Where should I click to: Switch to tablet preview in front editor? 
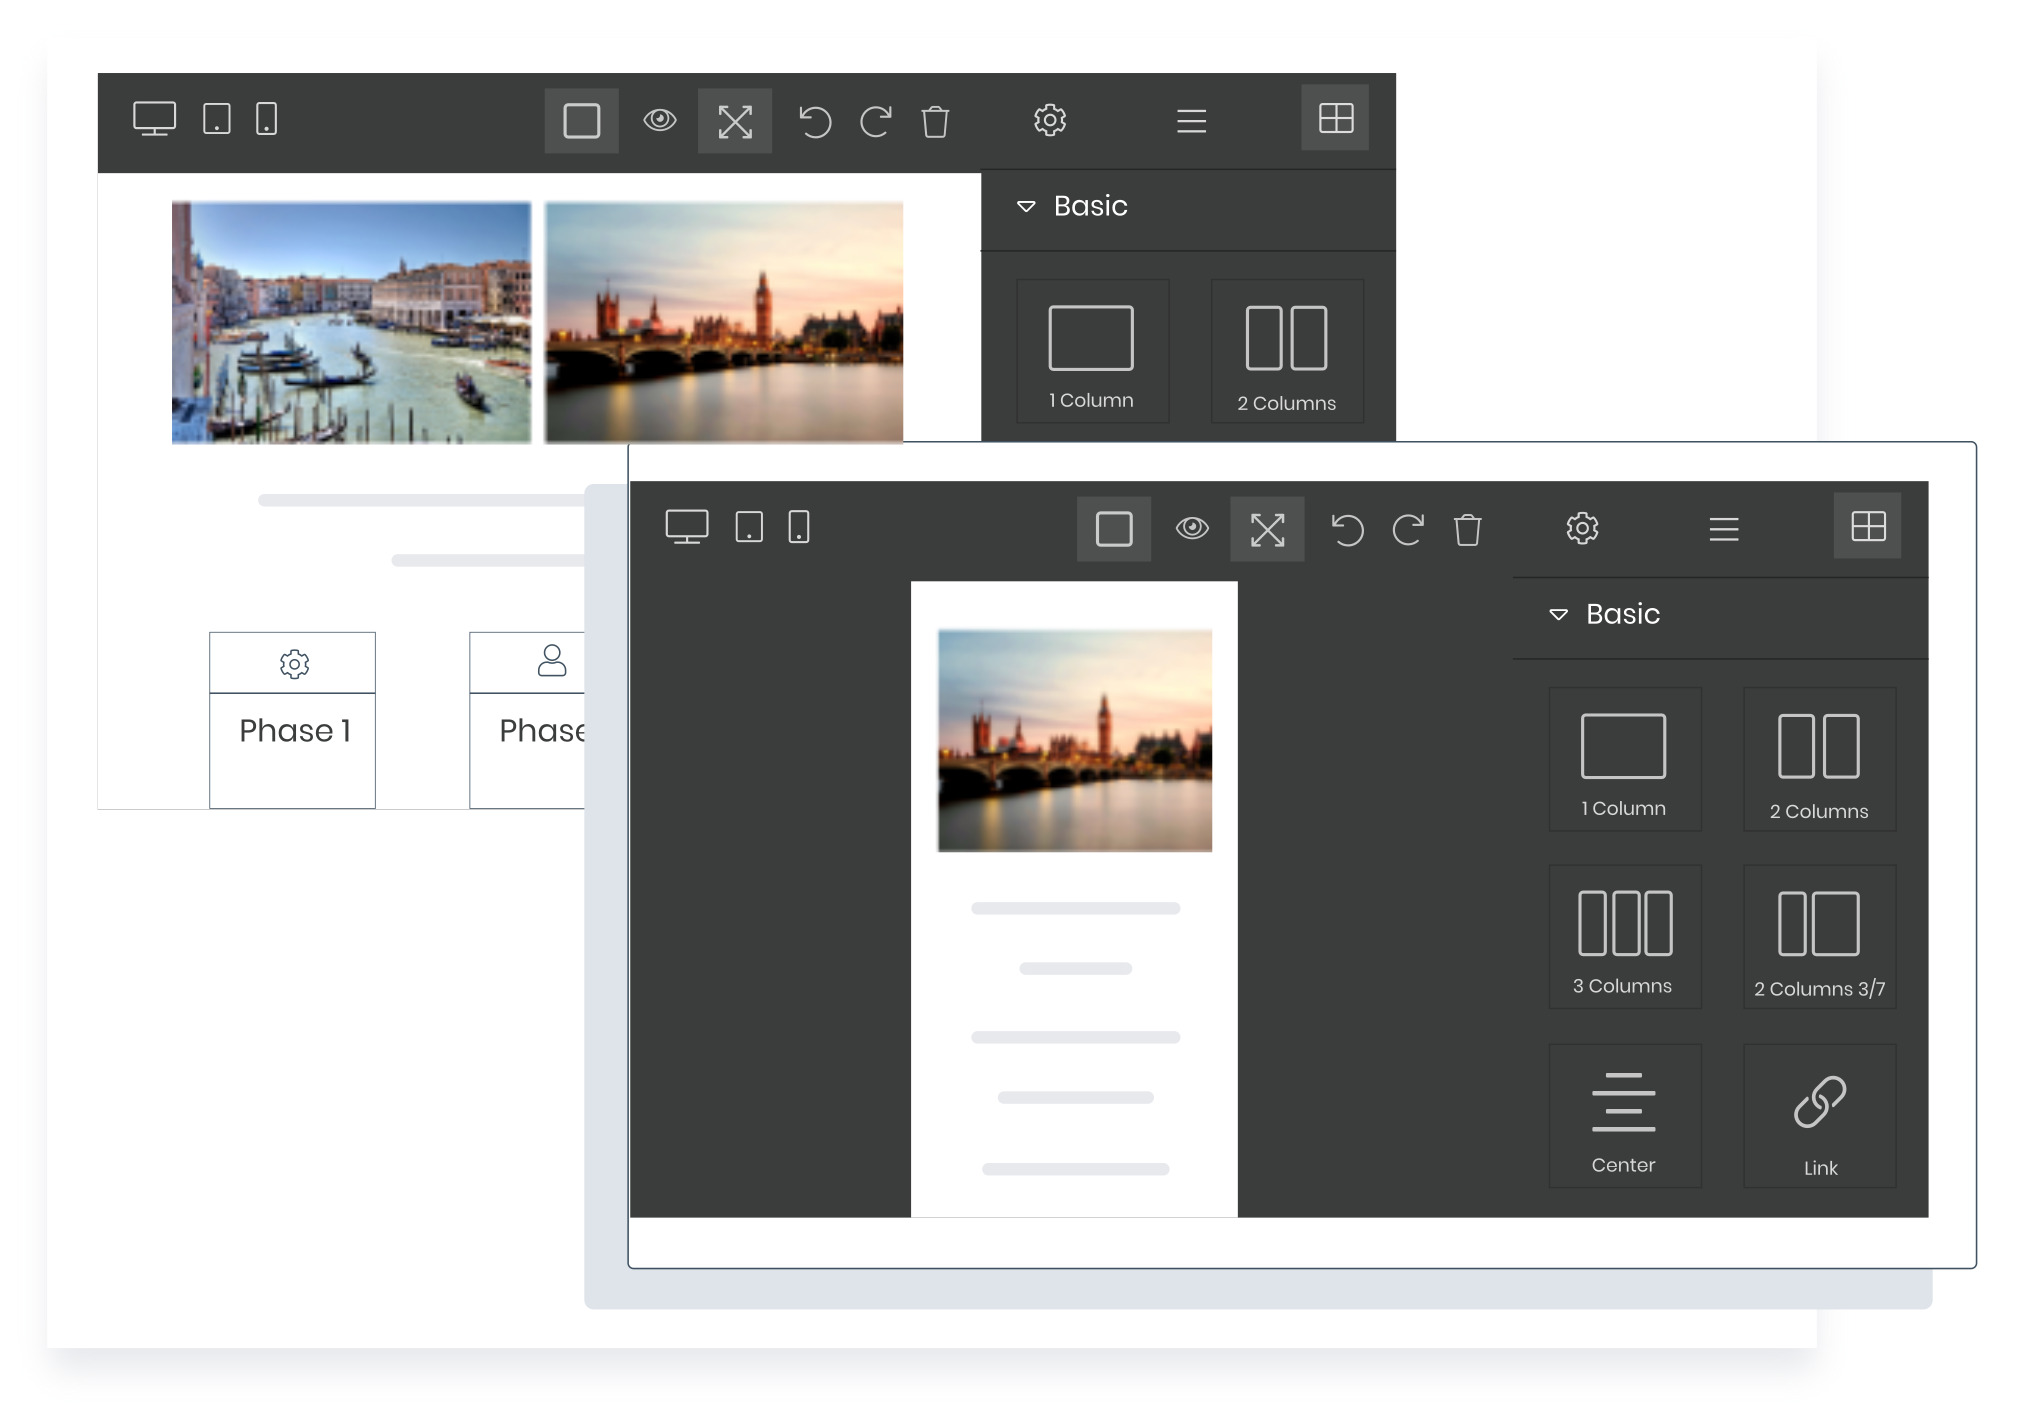tap(749, 526)
